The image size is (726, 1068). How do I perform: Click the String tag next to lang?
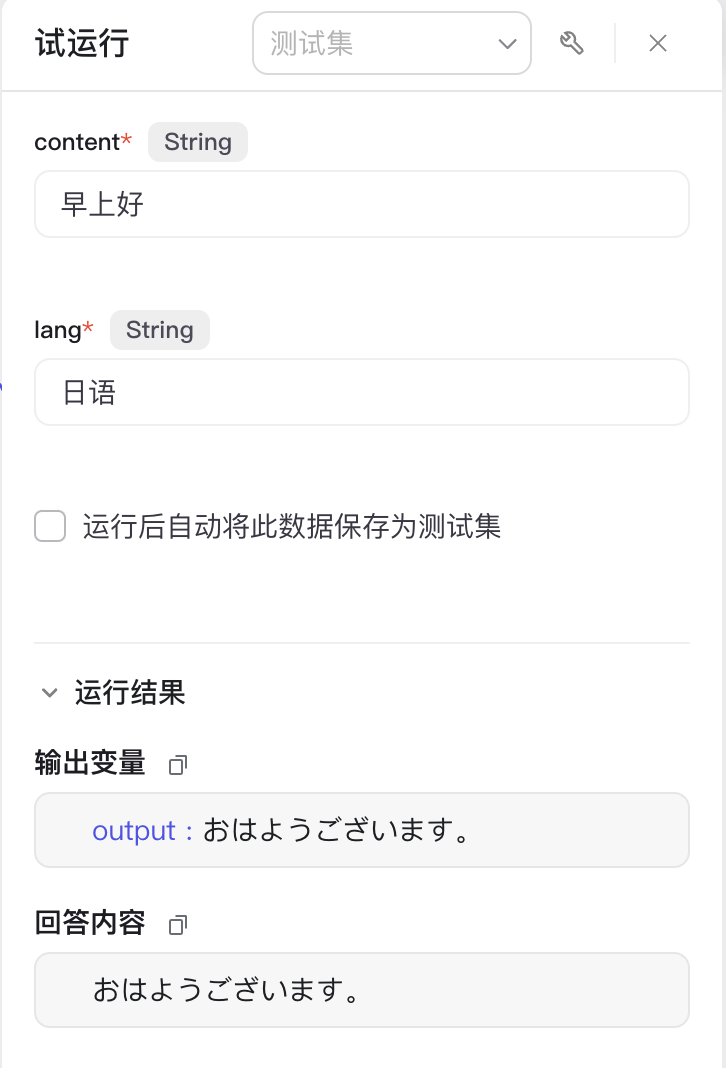(159, 330)
